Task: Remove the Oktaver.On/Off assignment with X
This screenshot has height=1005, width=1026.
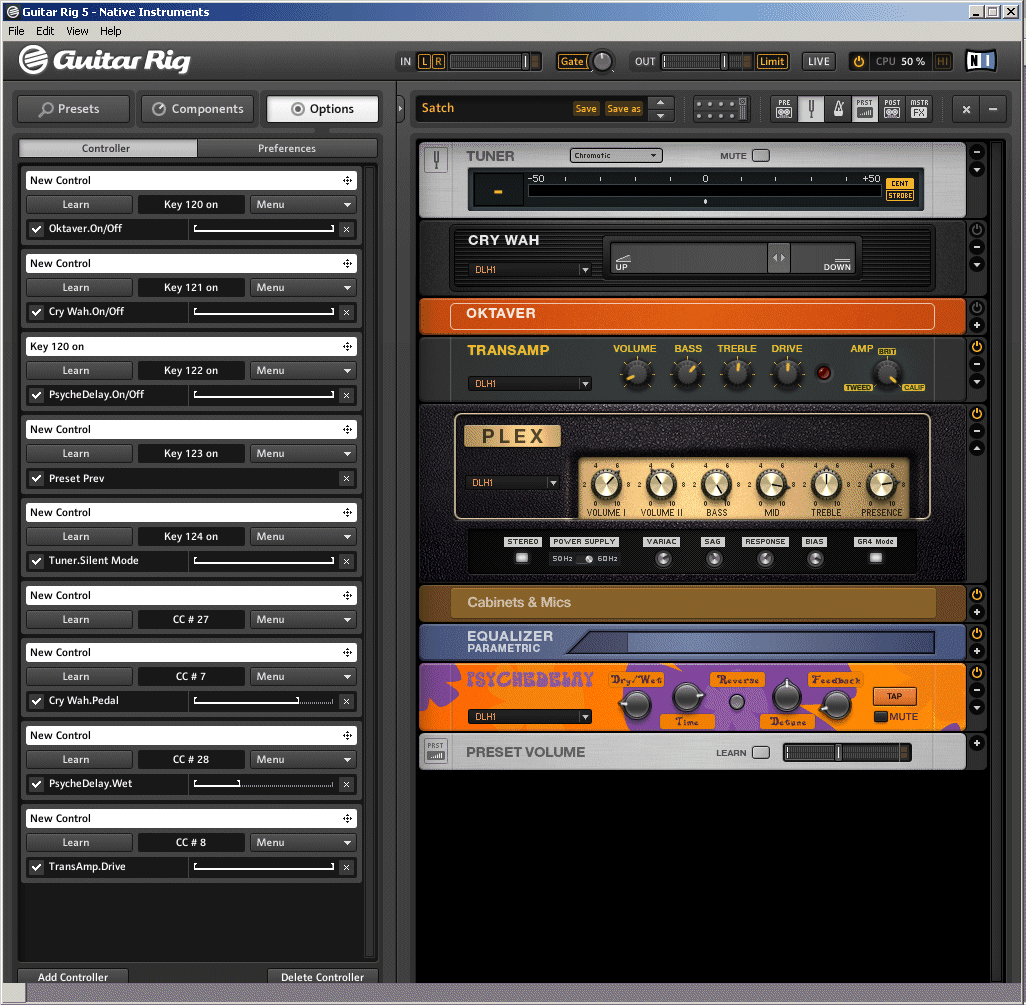Action: 346,230
